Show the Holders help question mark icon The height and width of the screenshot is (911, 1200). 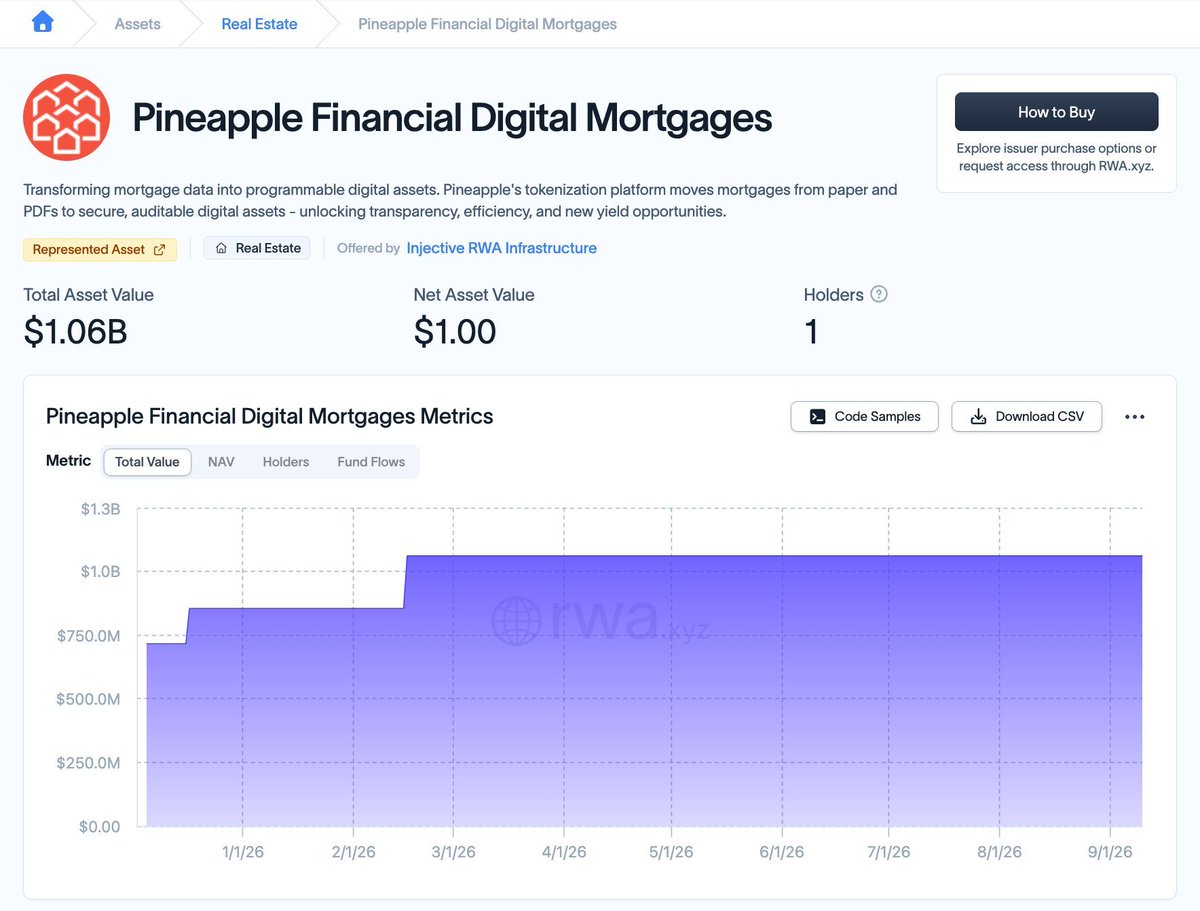tap(879, 294)
